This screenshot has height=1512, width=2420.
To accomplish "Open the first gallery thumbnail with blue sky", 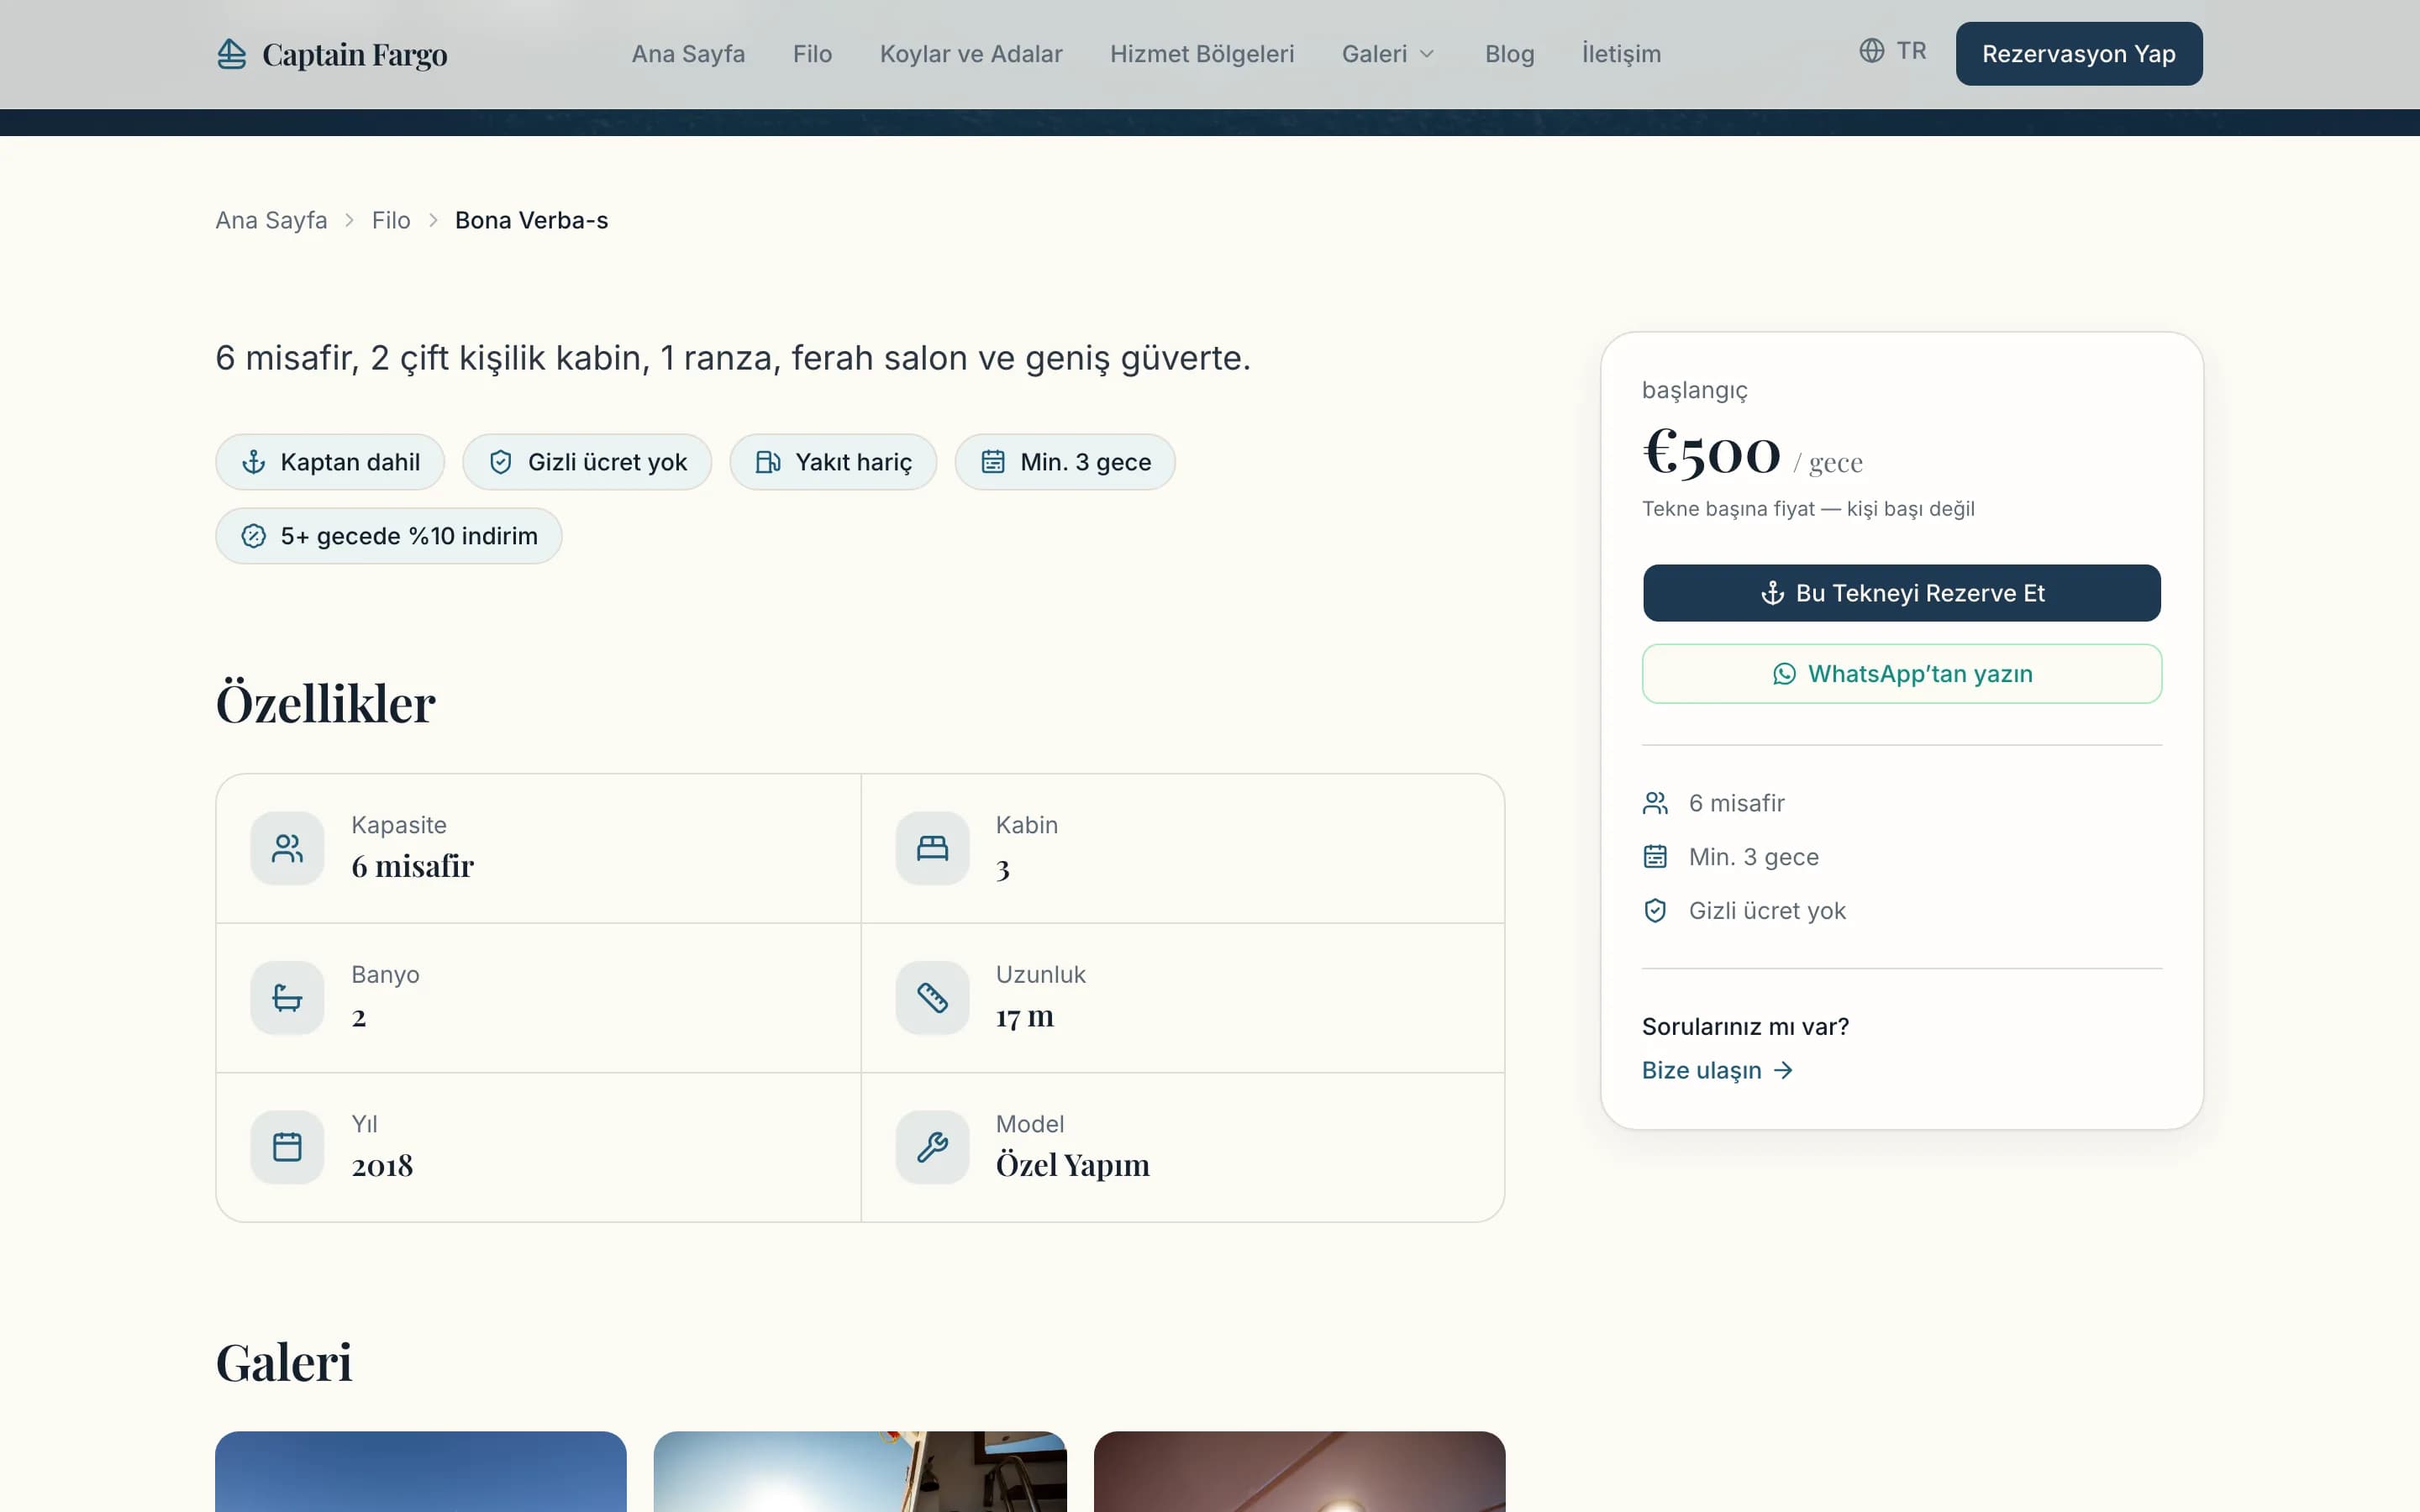I will (x=420, y=1471).
